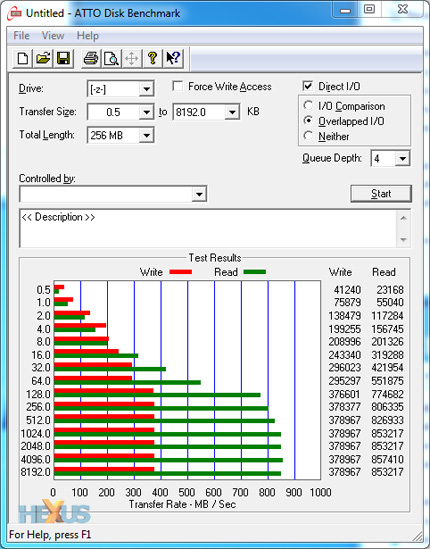Image resolution: width=430 pixels, height=549 pixels.
Task: Open the Controlled by combo box
Action: point(113,194)
